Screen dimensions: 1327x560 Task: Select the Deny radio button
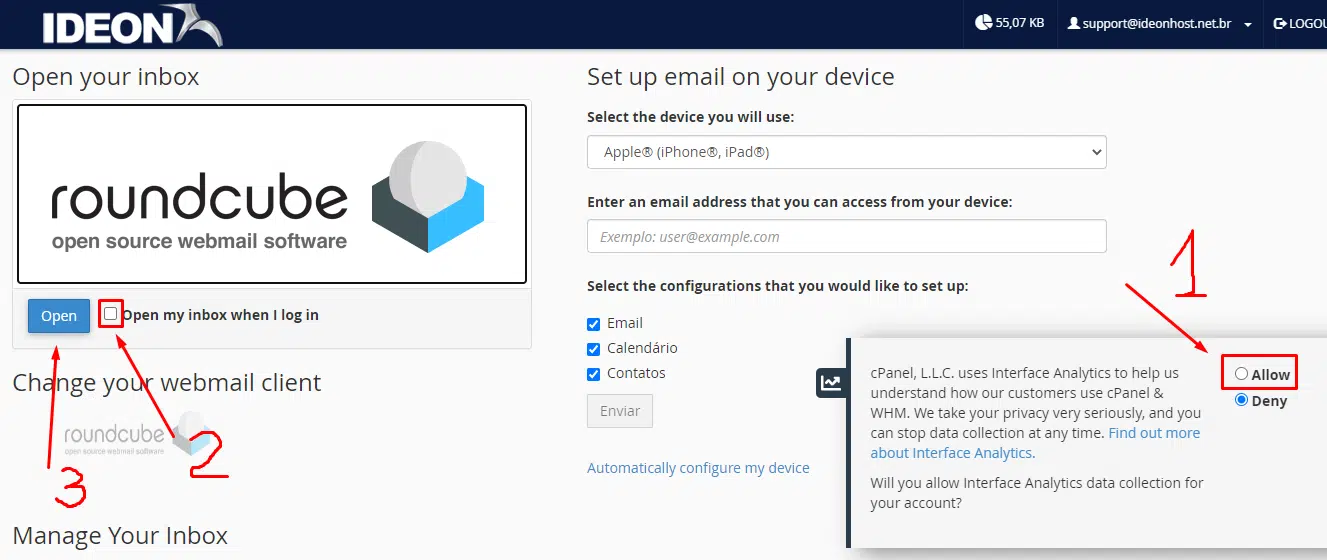click(1241, 400)
